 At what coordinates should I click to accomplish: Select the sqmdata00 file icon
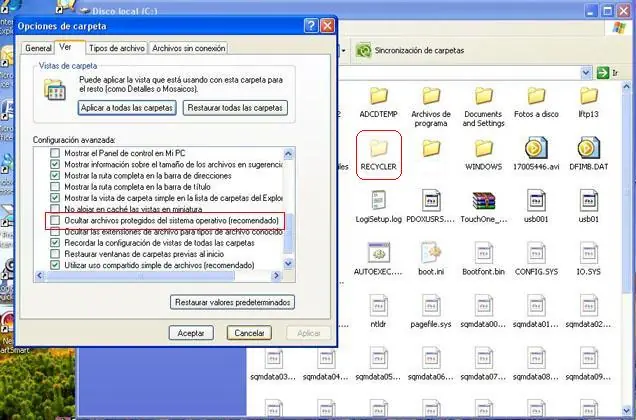tap(483, 306)
